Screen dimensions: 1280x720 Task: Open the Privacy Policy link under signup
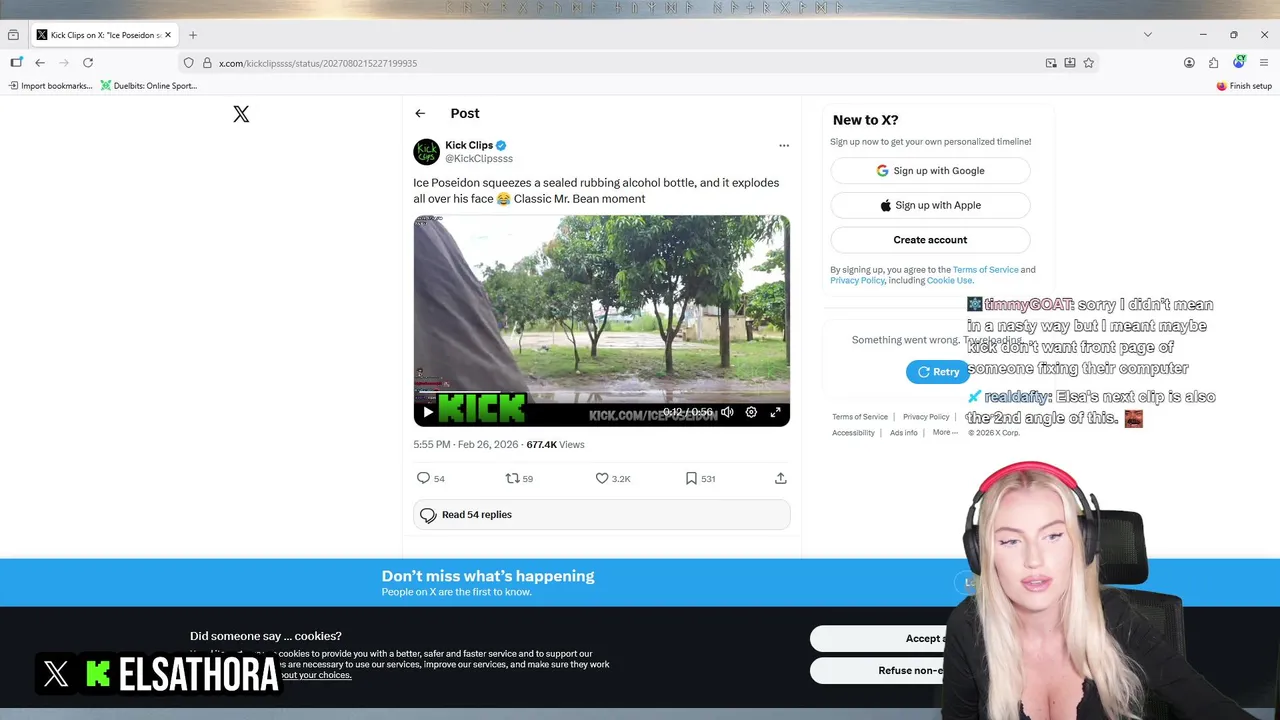pos(857,281)
